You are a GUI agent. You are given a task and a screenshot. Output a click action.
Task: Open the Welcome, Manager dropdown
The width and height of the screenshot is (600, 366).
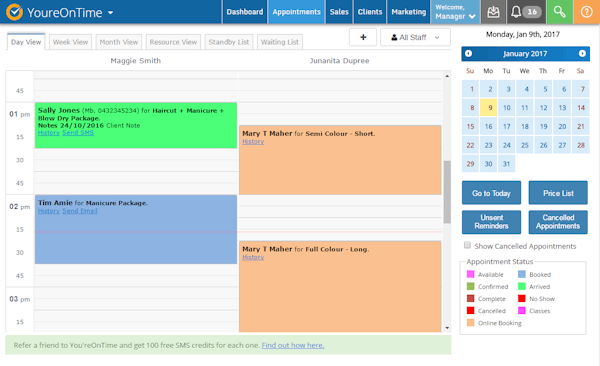pos(455,12)
